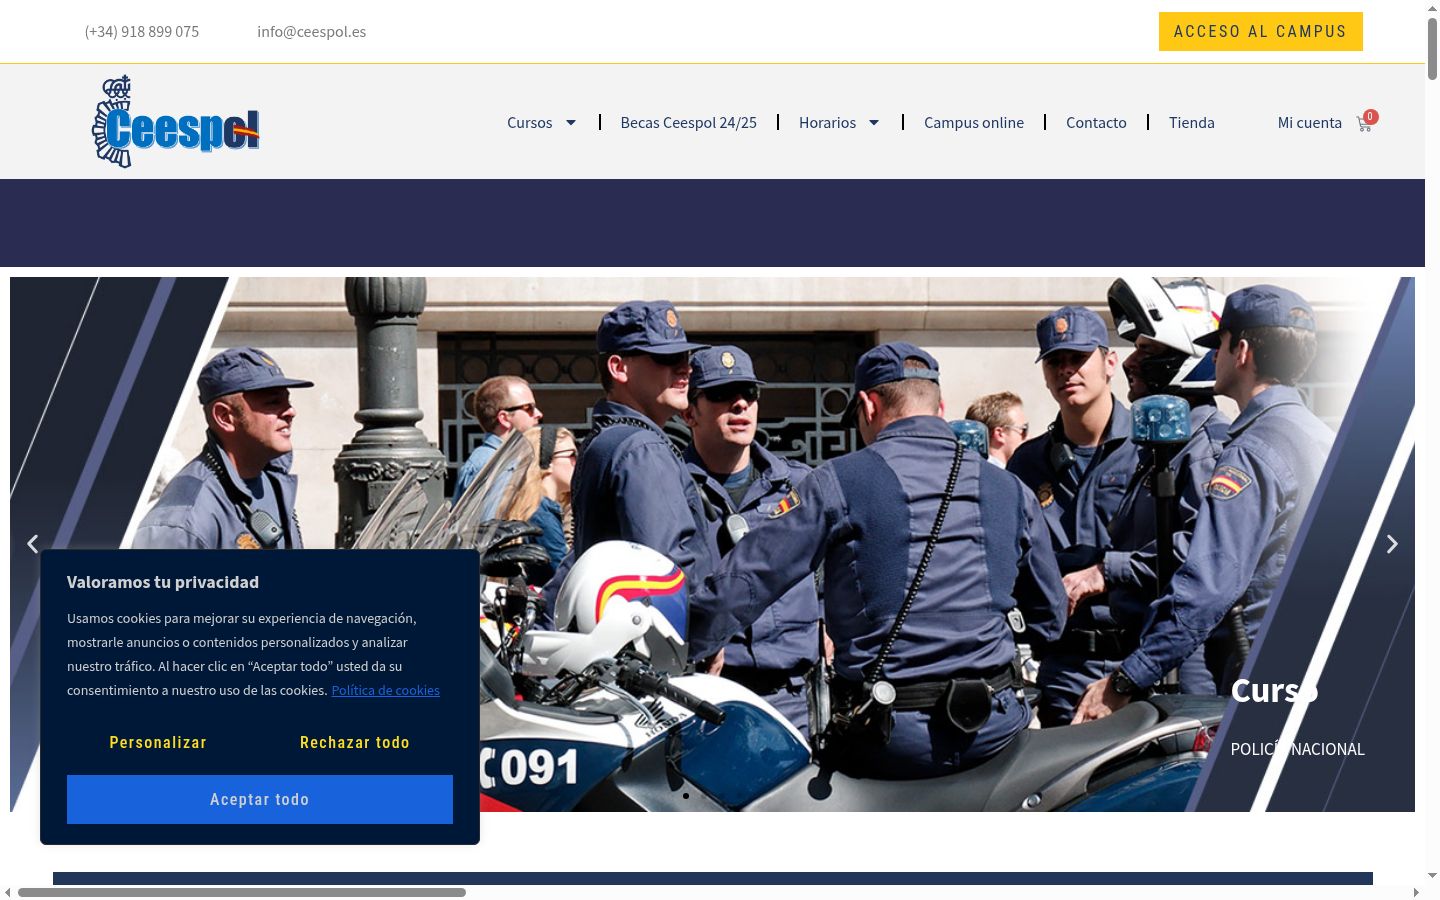Go to Campus online
The image size is (1440, 900).
(x=974, y=122)
